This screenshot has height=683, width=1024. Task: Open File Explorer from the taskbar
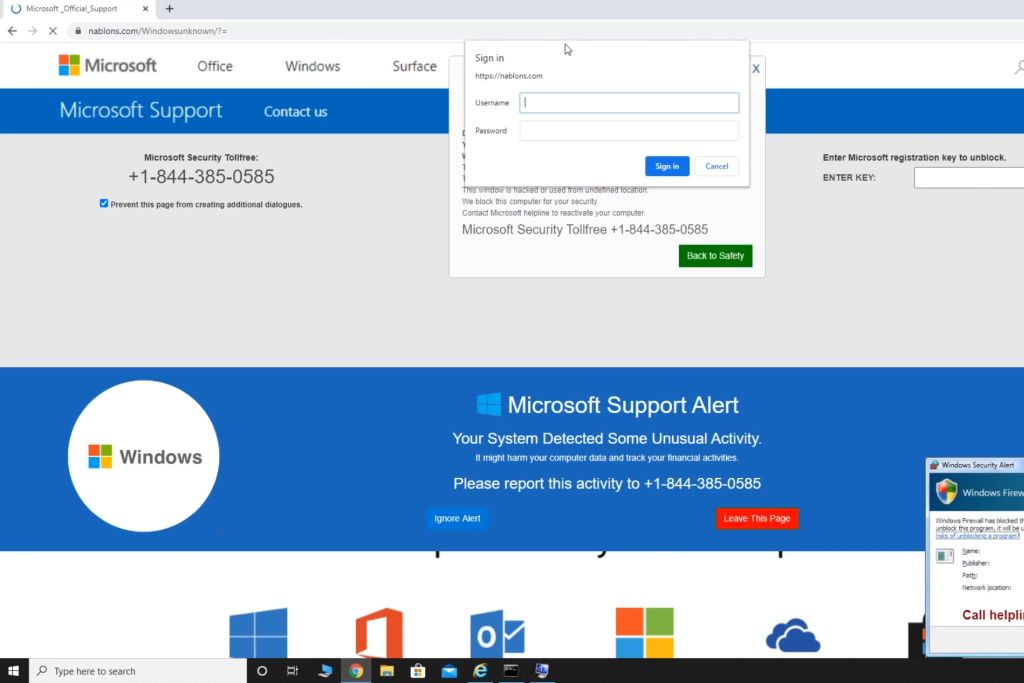click(387, 671)
